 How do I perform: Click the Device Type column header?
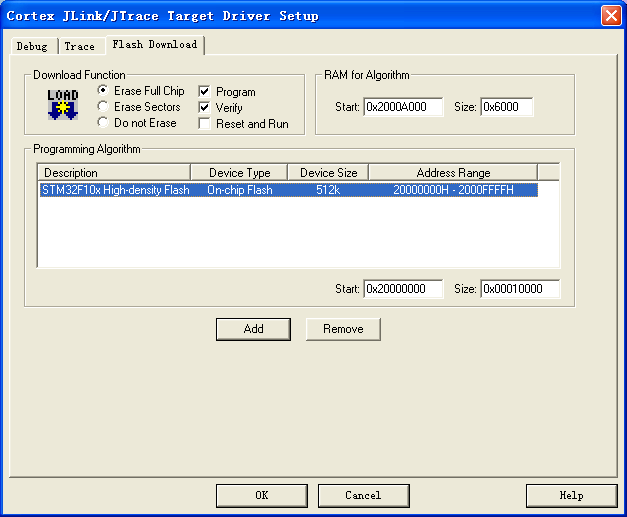(x=239, y=173)
